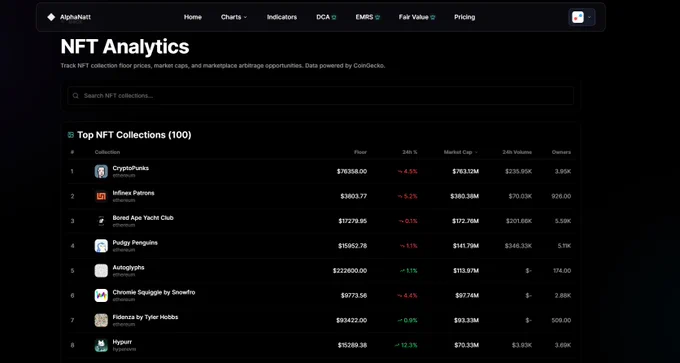Click the grid icon beside Top NFT Collections
Viewport: 680px width, 363px height.
(71, 135)
